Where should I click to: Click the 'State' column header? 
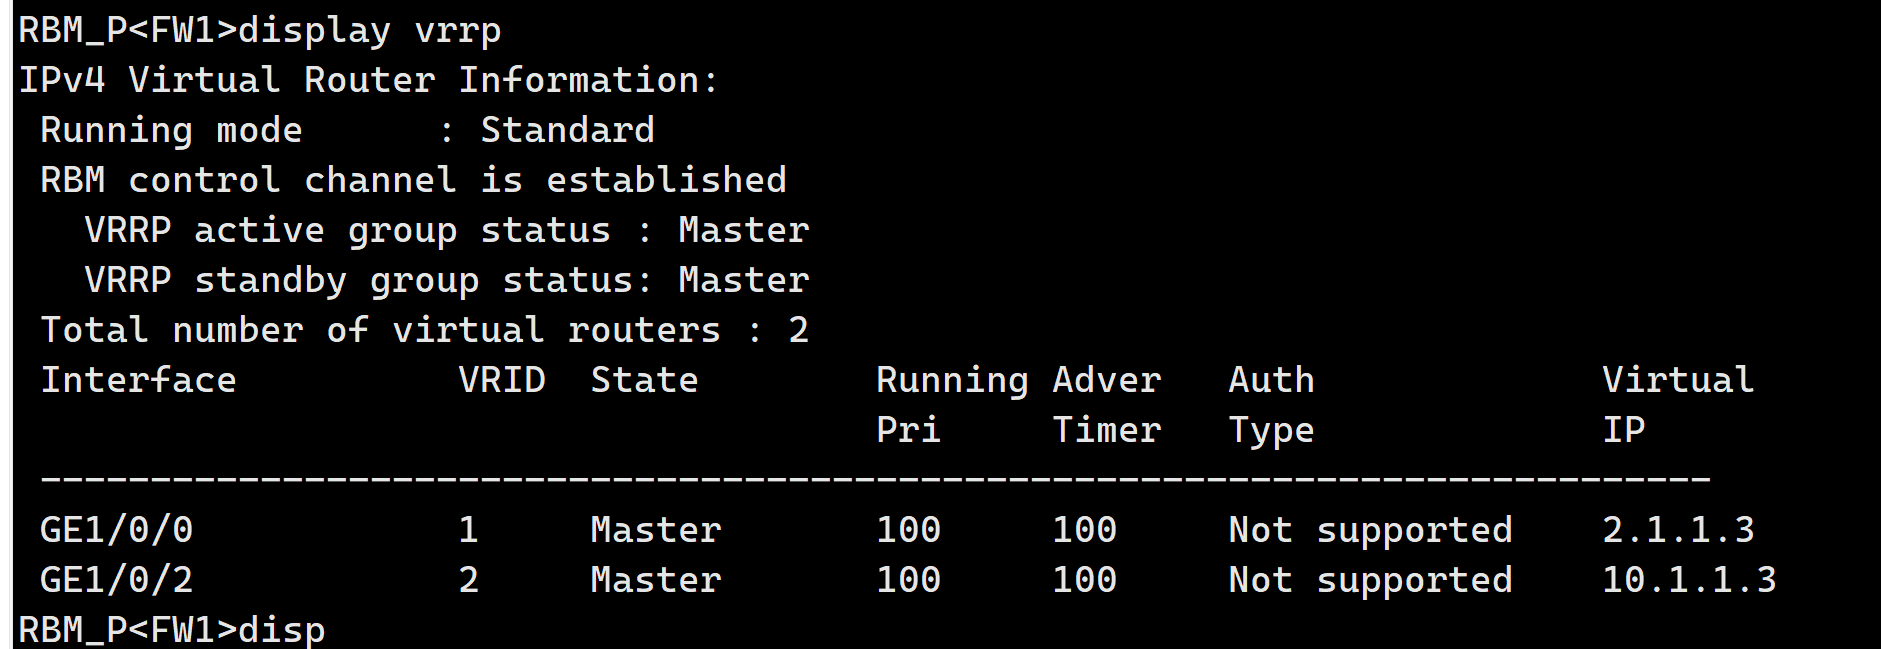[x=644, y=381]
